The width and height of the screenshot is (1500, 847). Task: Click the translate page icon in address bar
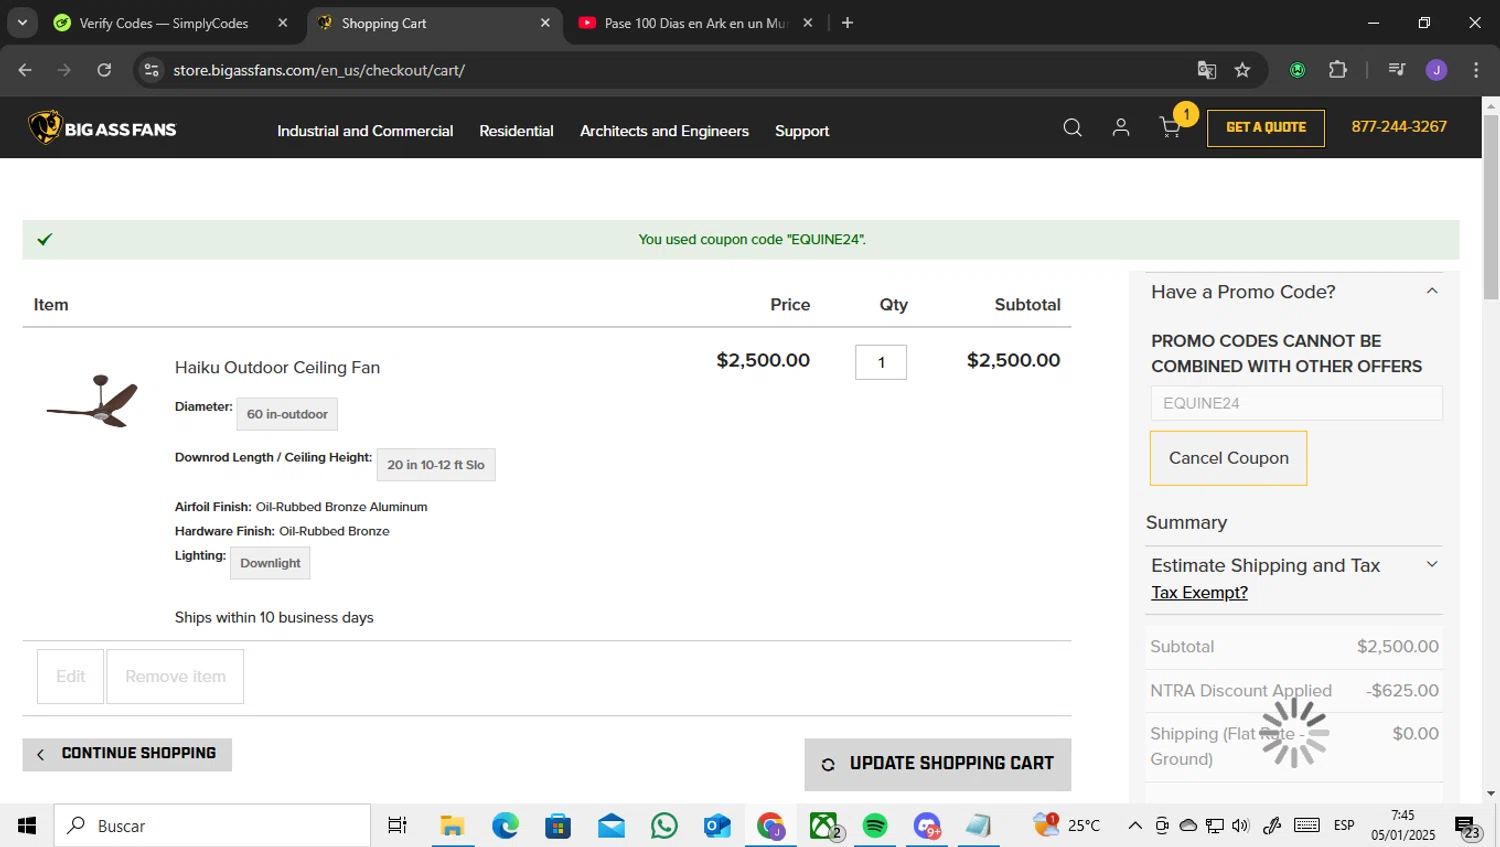1206,70
